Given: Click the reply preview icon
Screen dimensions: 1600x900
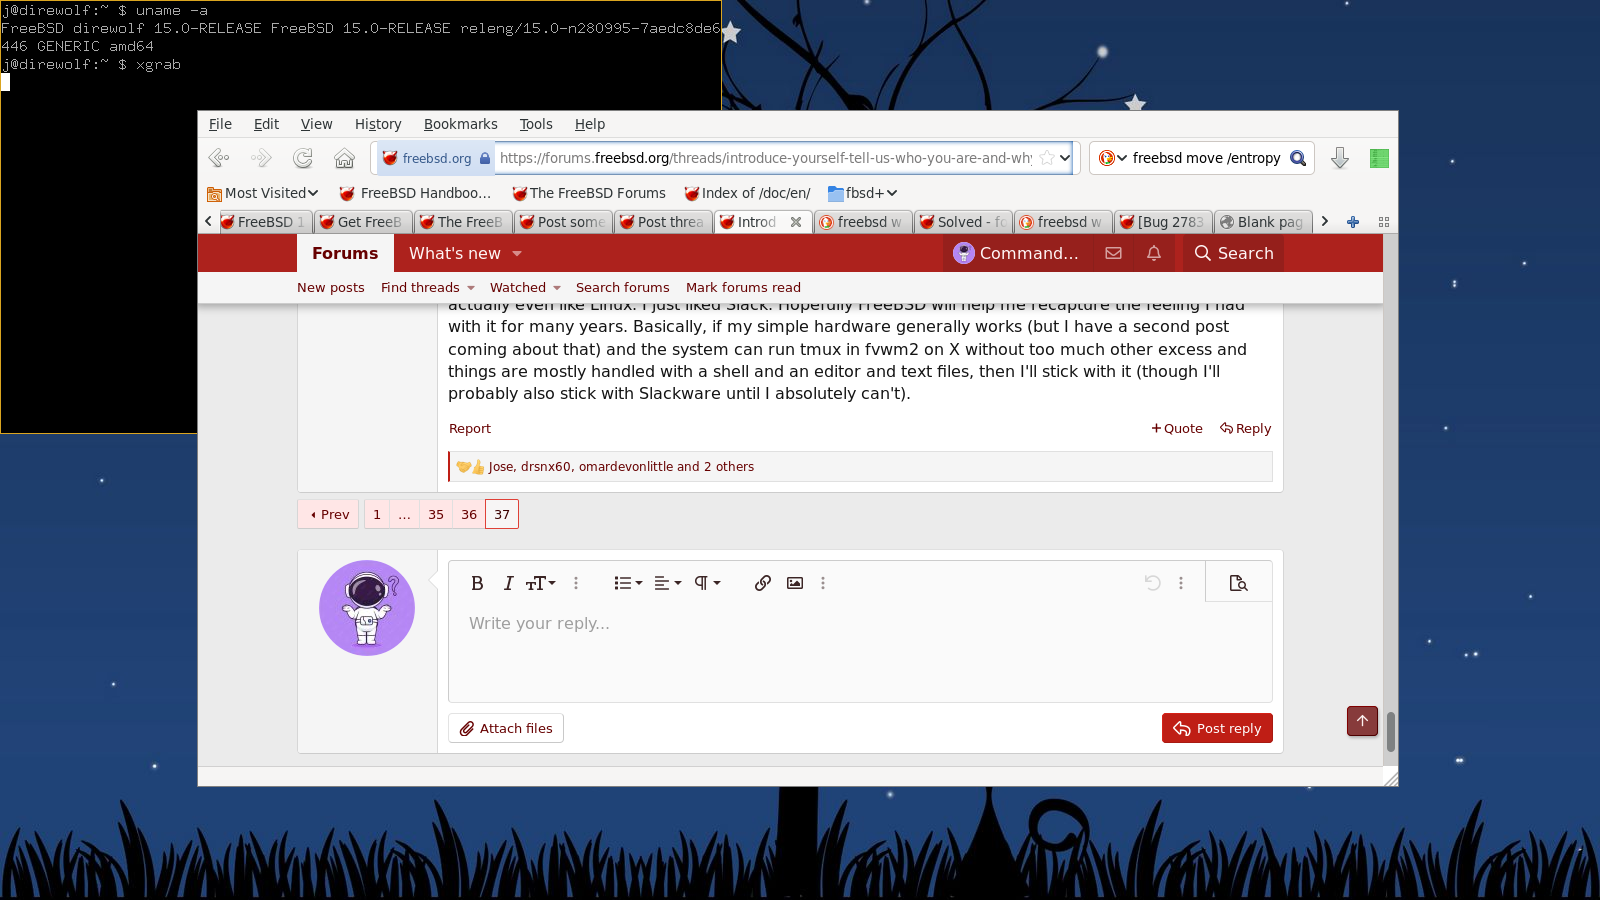Looking at the screenshot, I should (x=1238, y=583).
